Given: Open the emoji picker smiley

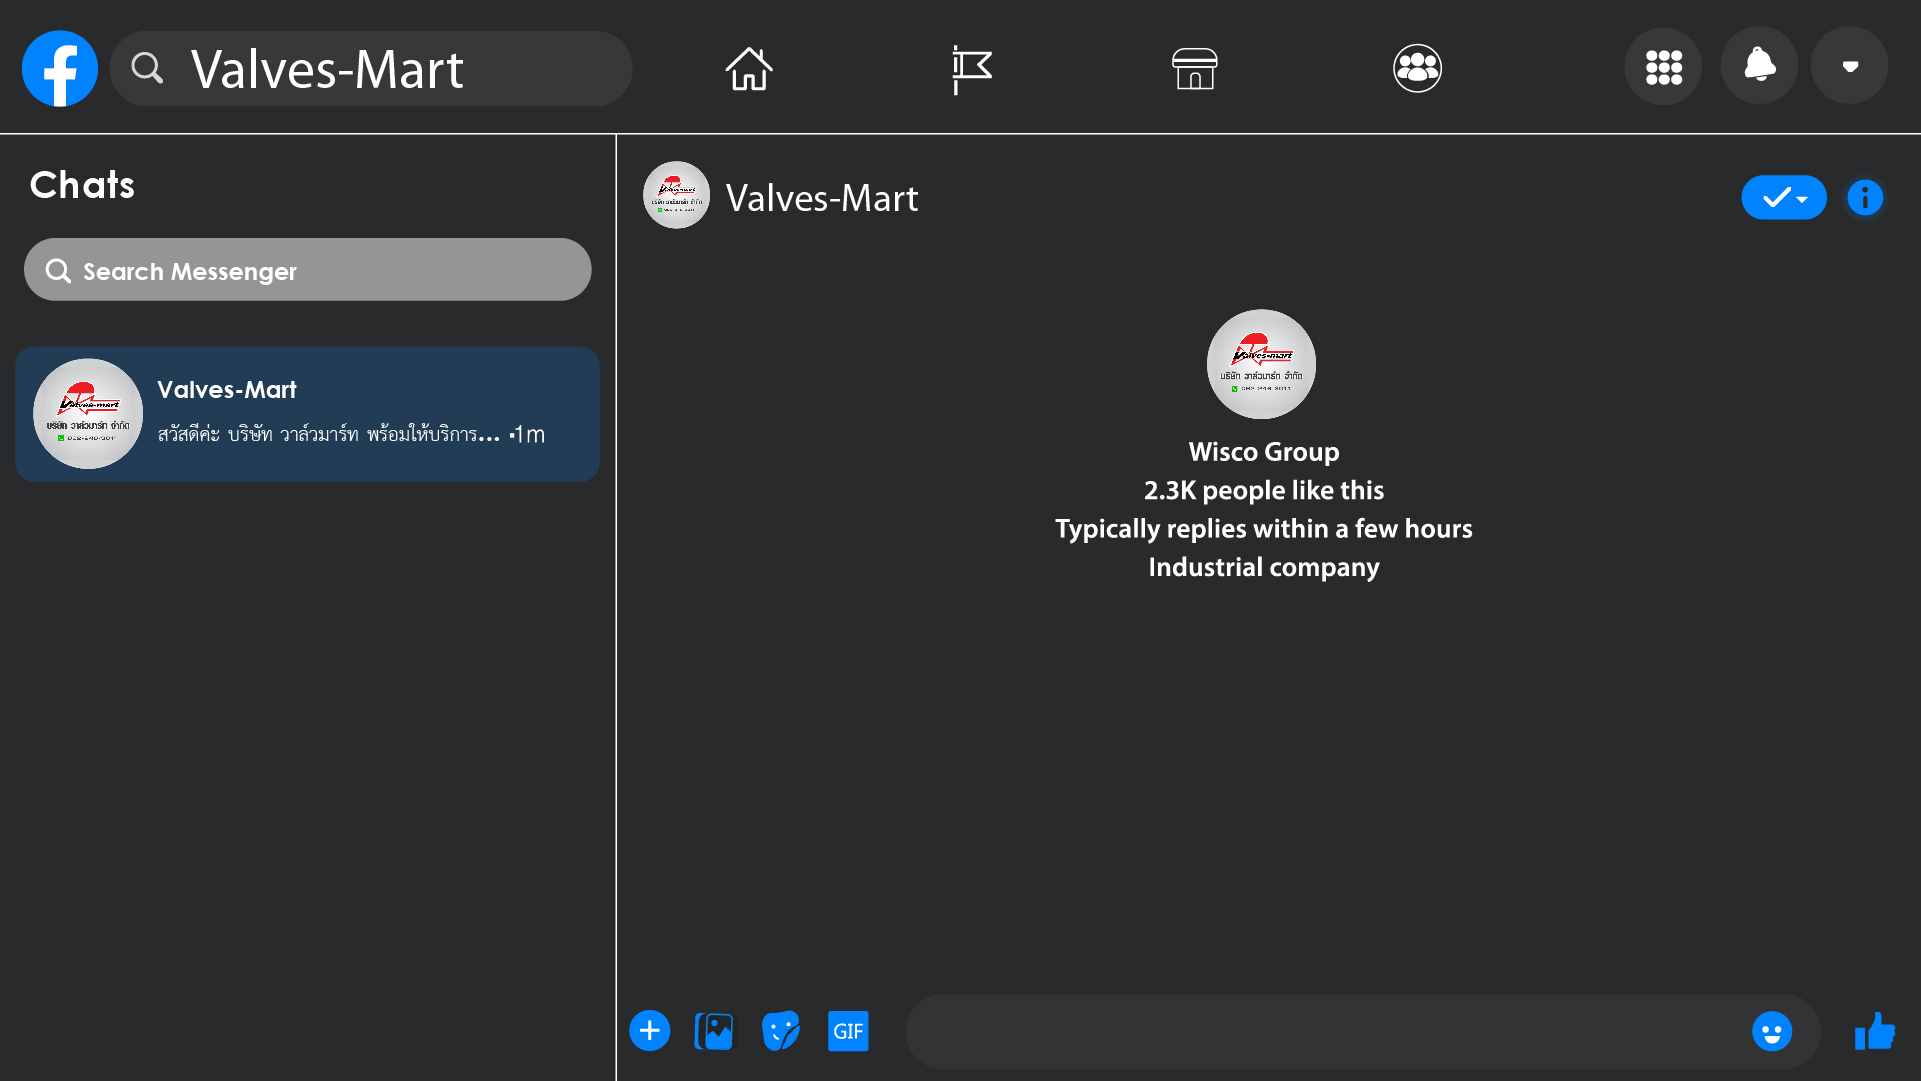Looking at the screenshot, I should coord(1772,1031).
